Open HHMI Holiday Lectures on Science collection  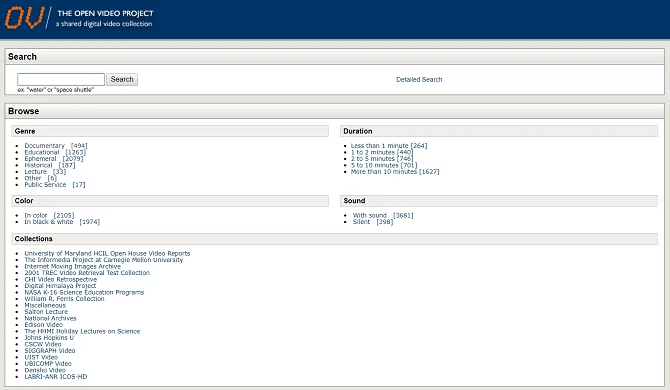pos(82,331)
